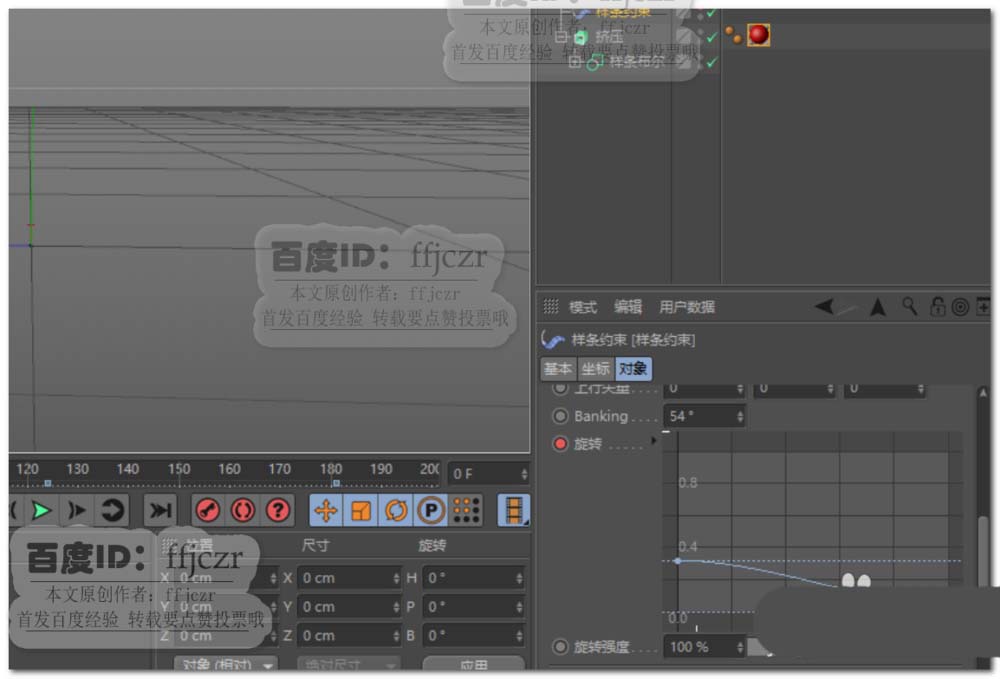The image size is (1000, 679).
Task: Expand the 旋转 curve disclosure arrow
Action: pos(653,440)
